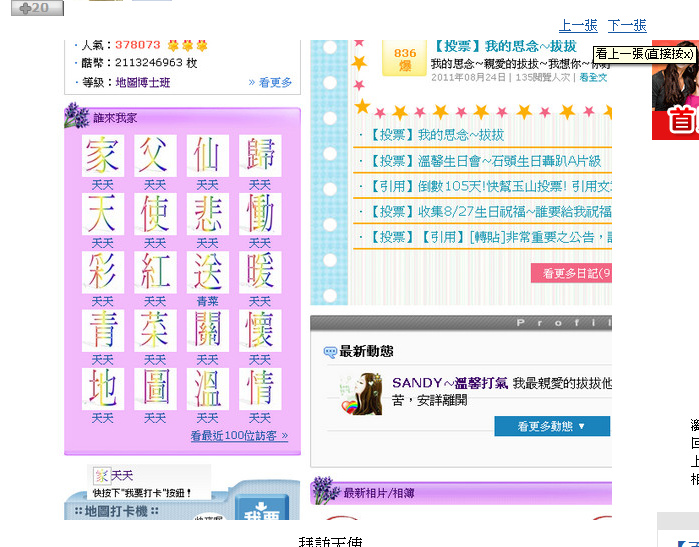Image resolution: width=699 pixels, height=547 pixels.
Task: Go to next photo 下一張
Action: pyautogui.click(x=627, y=25)
